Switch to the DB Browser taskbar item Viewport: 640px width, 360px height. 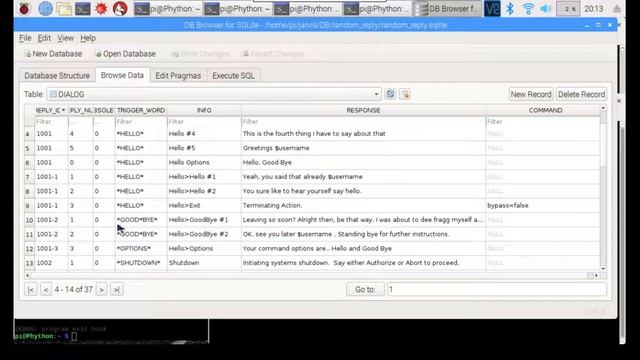tap(447, 9)
